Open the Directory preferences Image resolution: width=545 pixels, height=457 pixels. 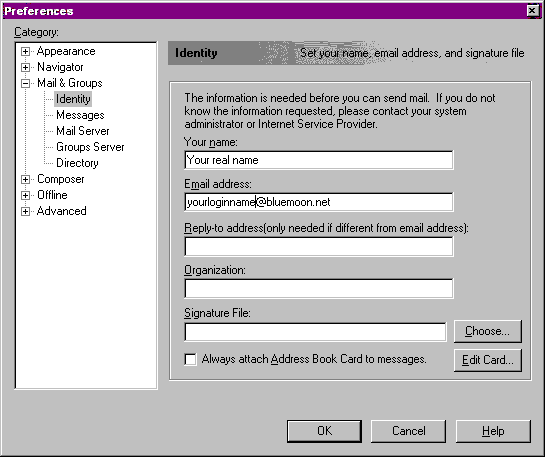coord(77,163)
